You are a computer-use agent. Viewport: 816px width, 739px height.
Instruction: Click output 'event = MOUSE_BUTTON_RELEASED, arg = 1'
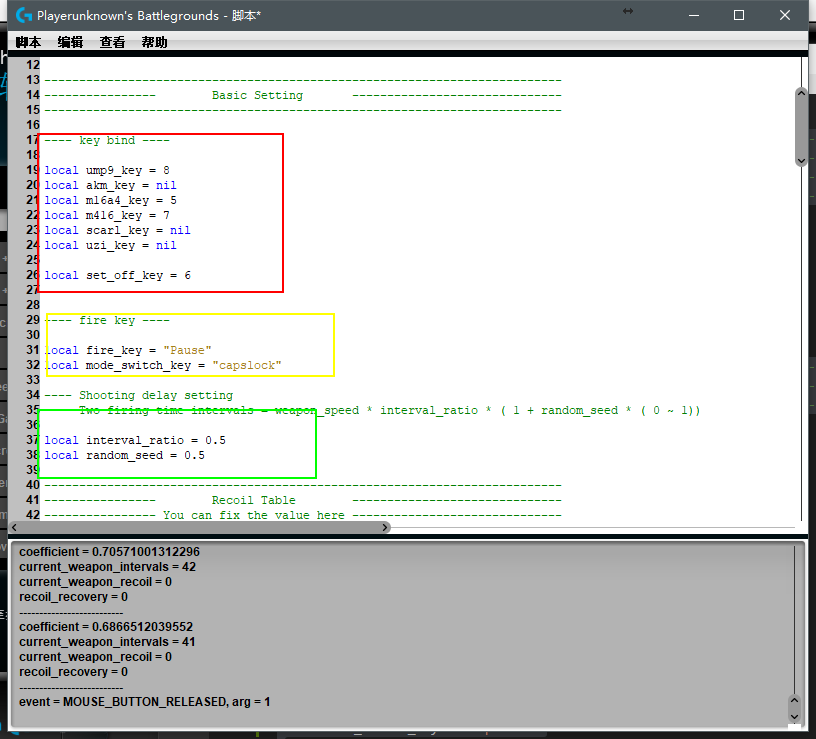point(145,702)
